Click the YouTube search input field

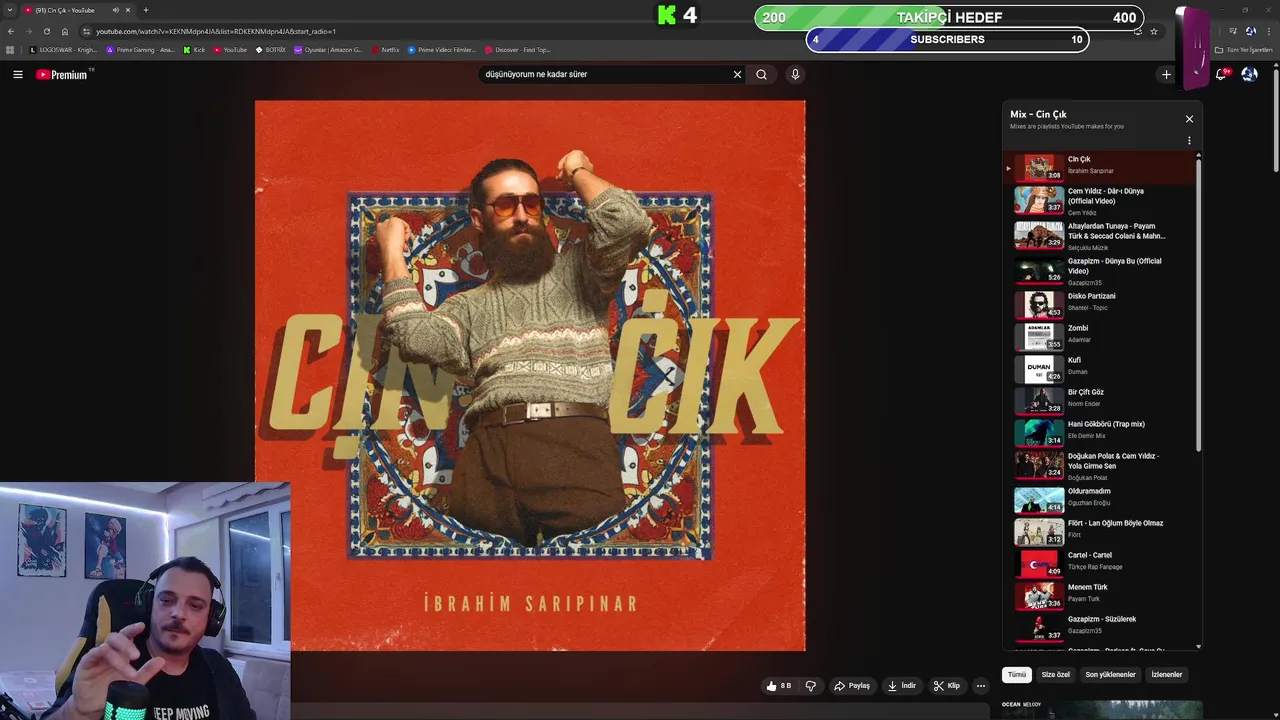click(x=605, y=74)
